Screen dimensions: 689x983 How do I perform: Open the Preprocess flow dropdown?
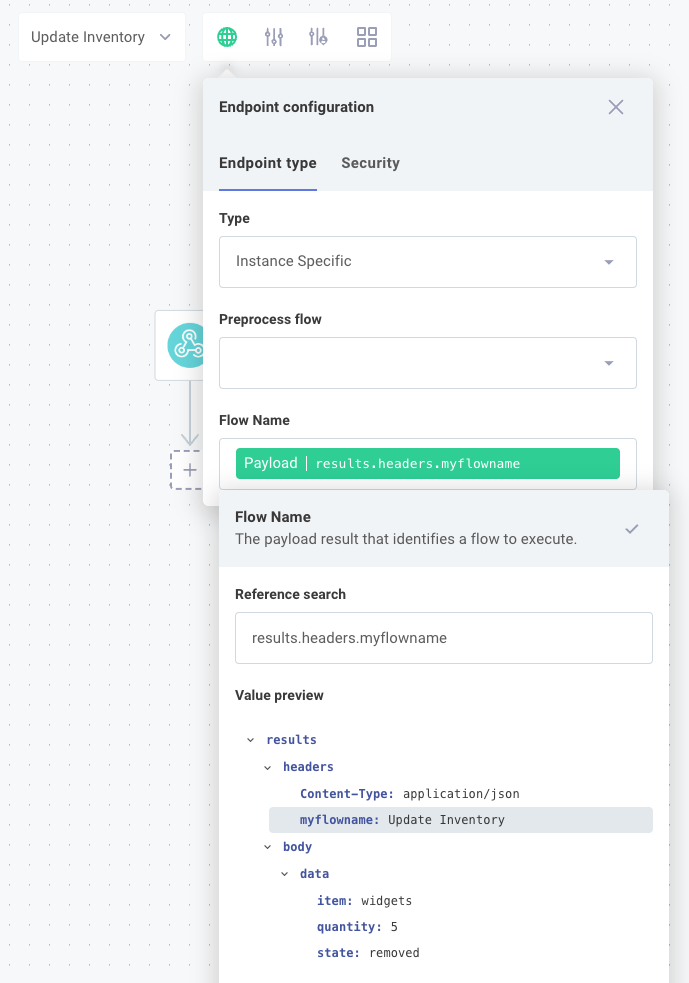click(427, 362)
